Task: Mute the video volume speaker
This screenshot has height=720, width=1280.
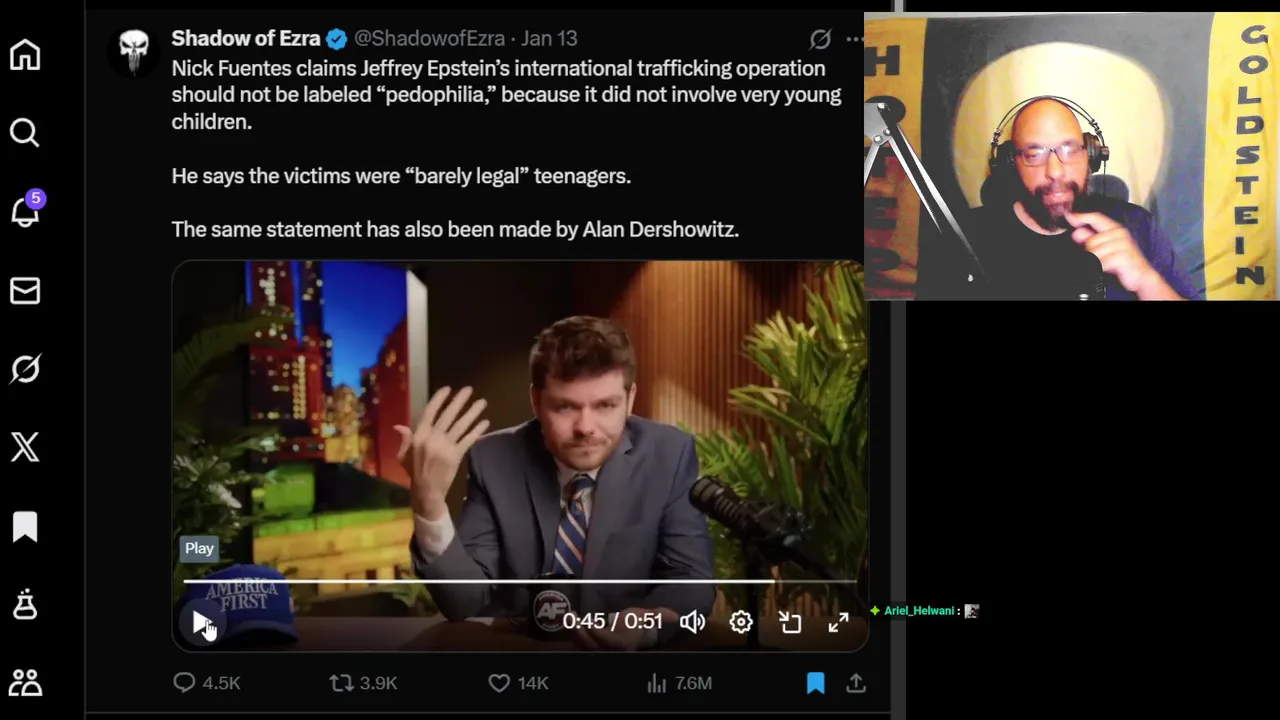Action: pyautogui.click(x=692, y=622)
